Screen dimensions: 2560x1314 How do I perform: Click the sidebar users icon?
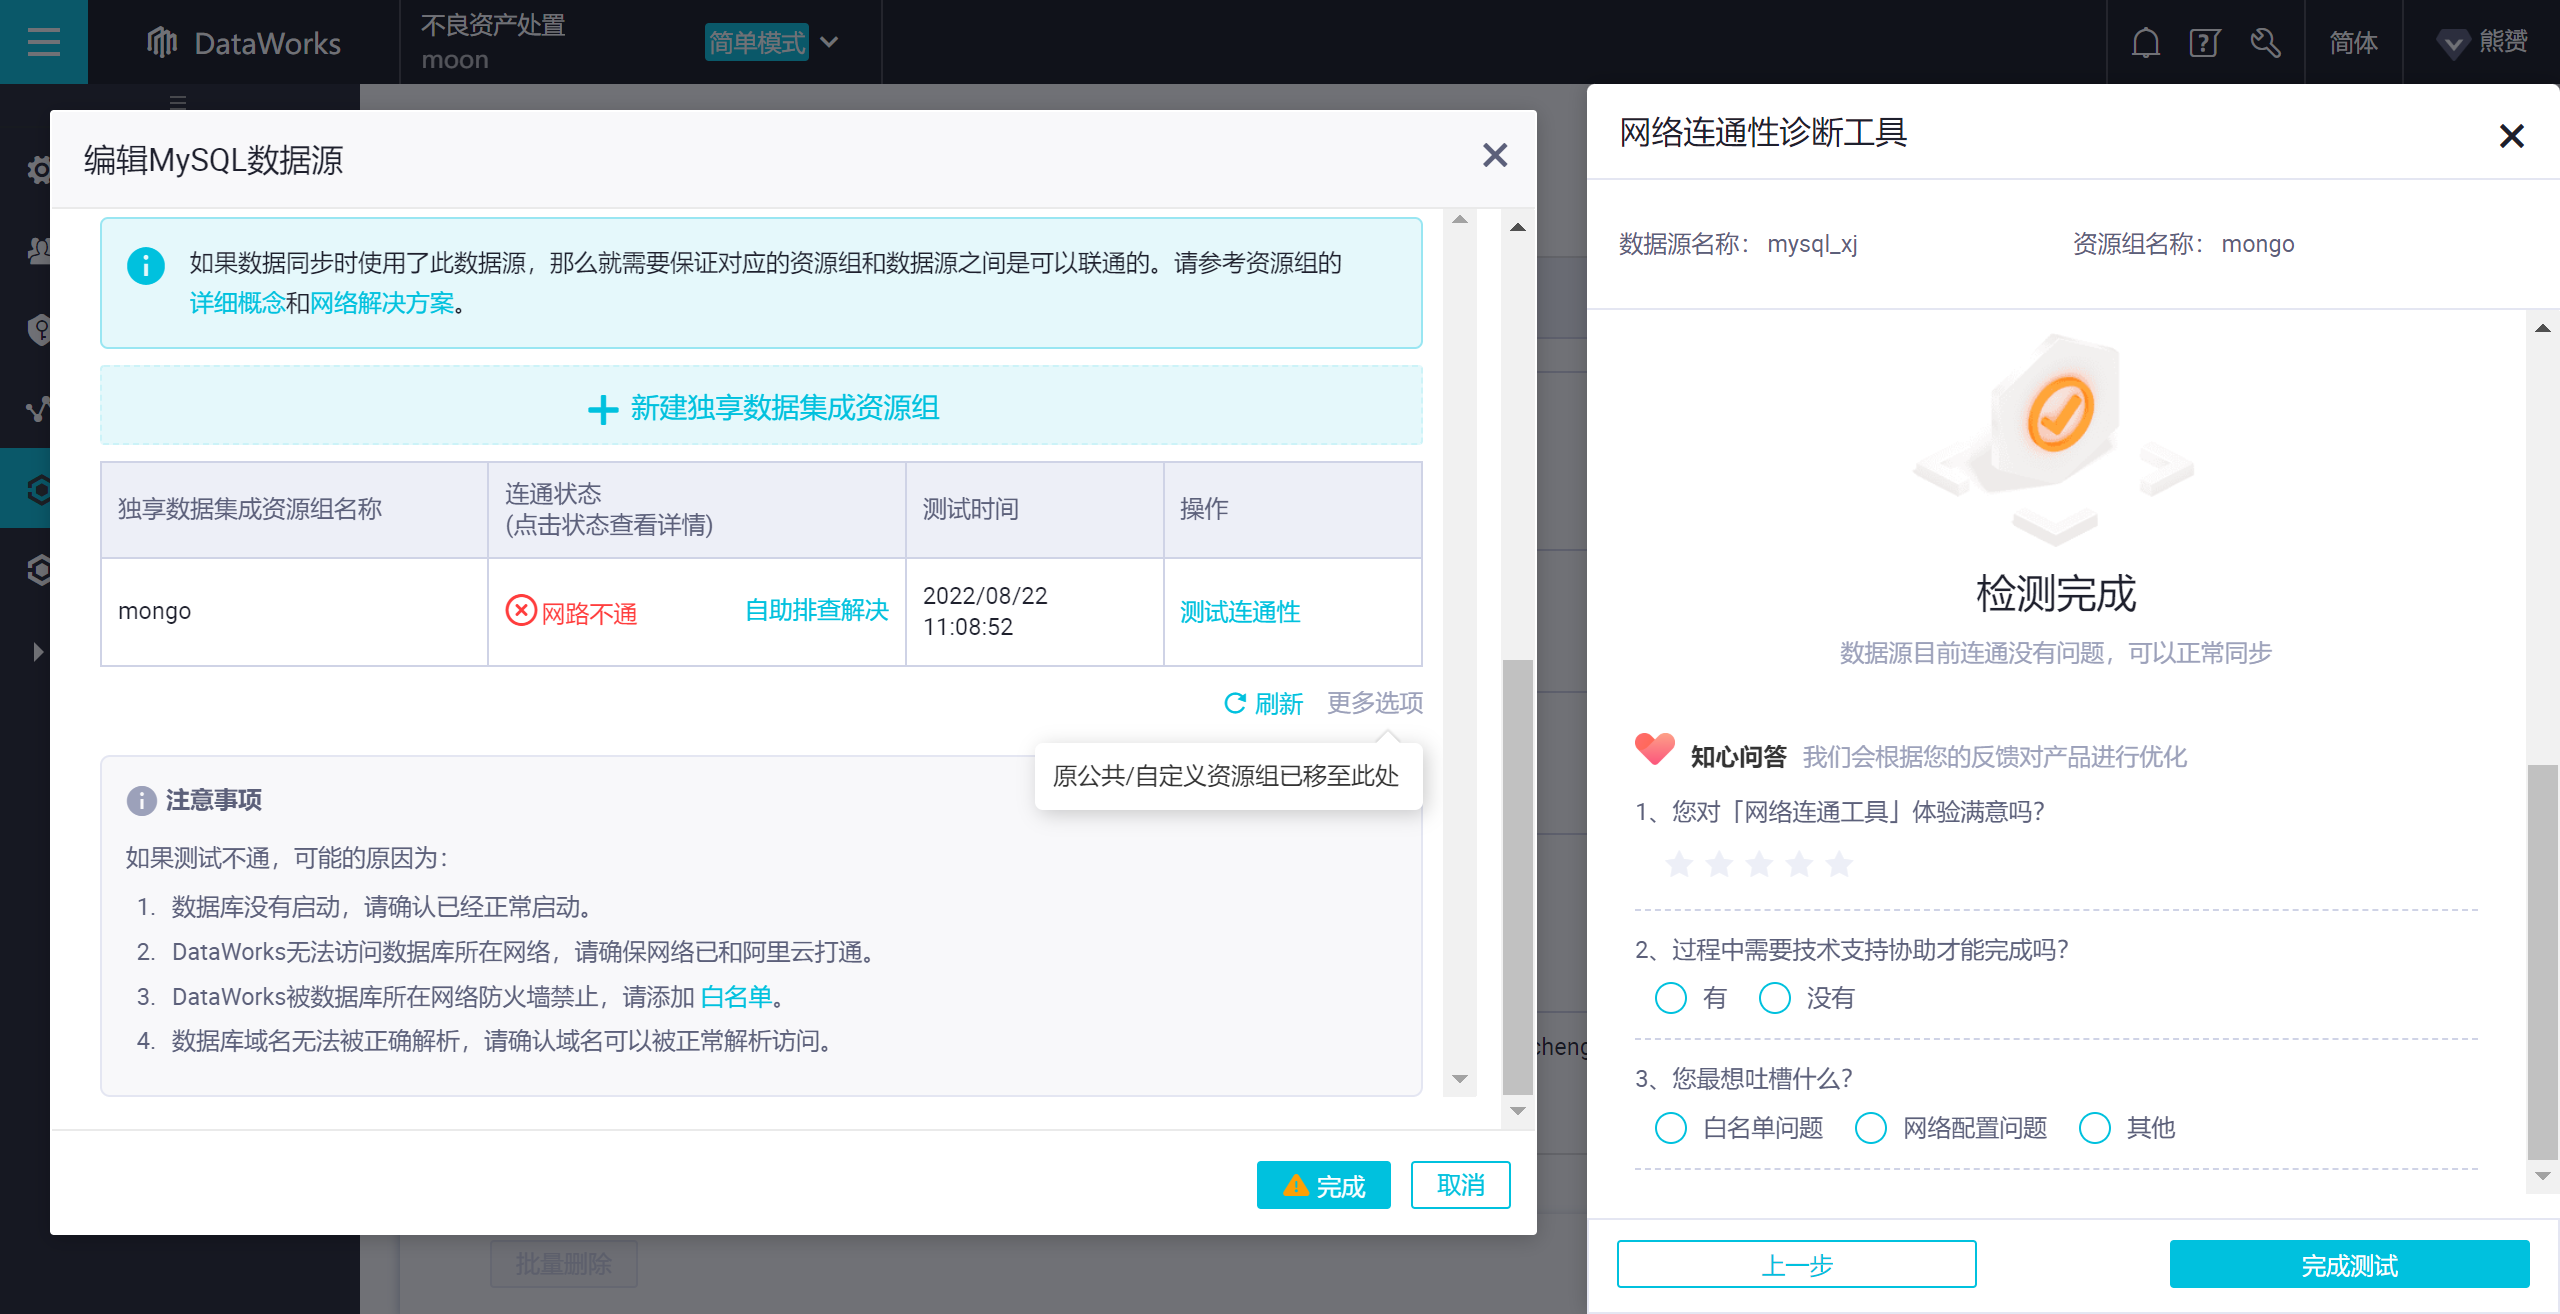coord(38,250)
